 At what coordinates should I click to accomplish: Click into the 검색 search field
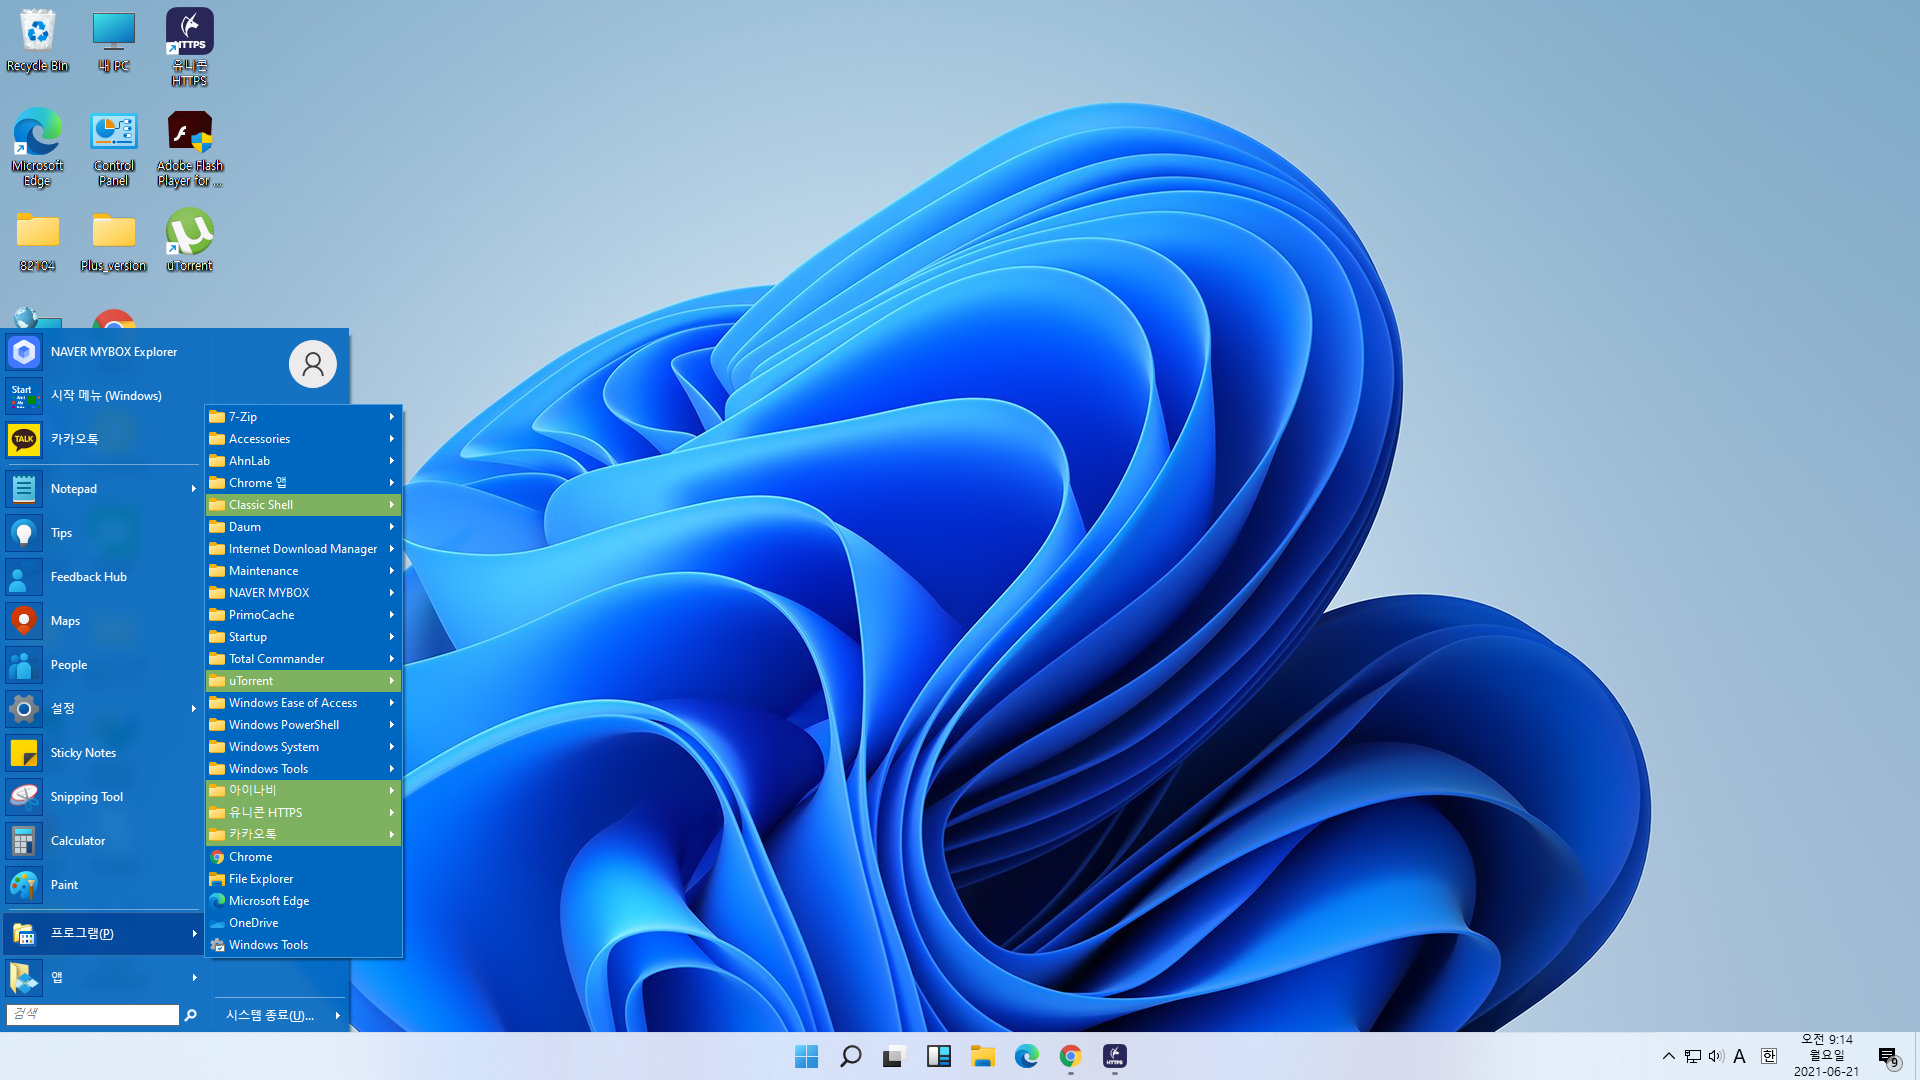(x=92, y=1014)
